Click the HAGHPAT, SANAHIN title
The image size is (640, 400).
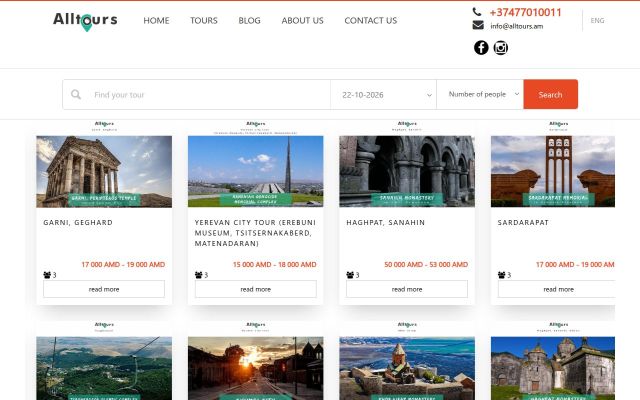click(386, 222)
